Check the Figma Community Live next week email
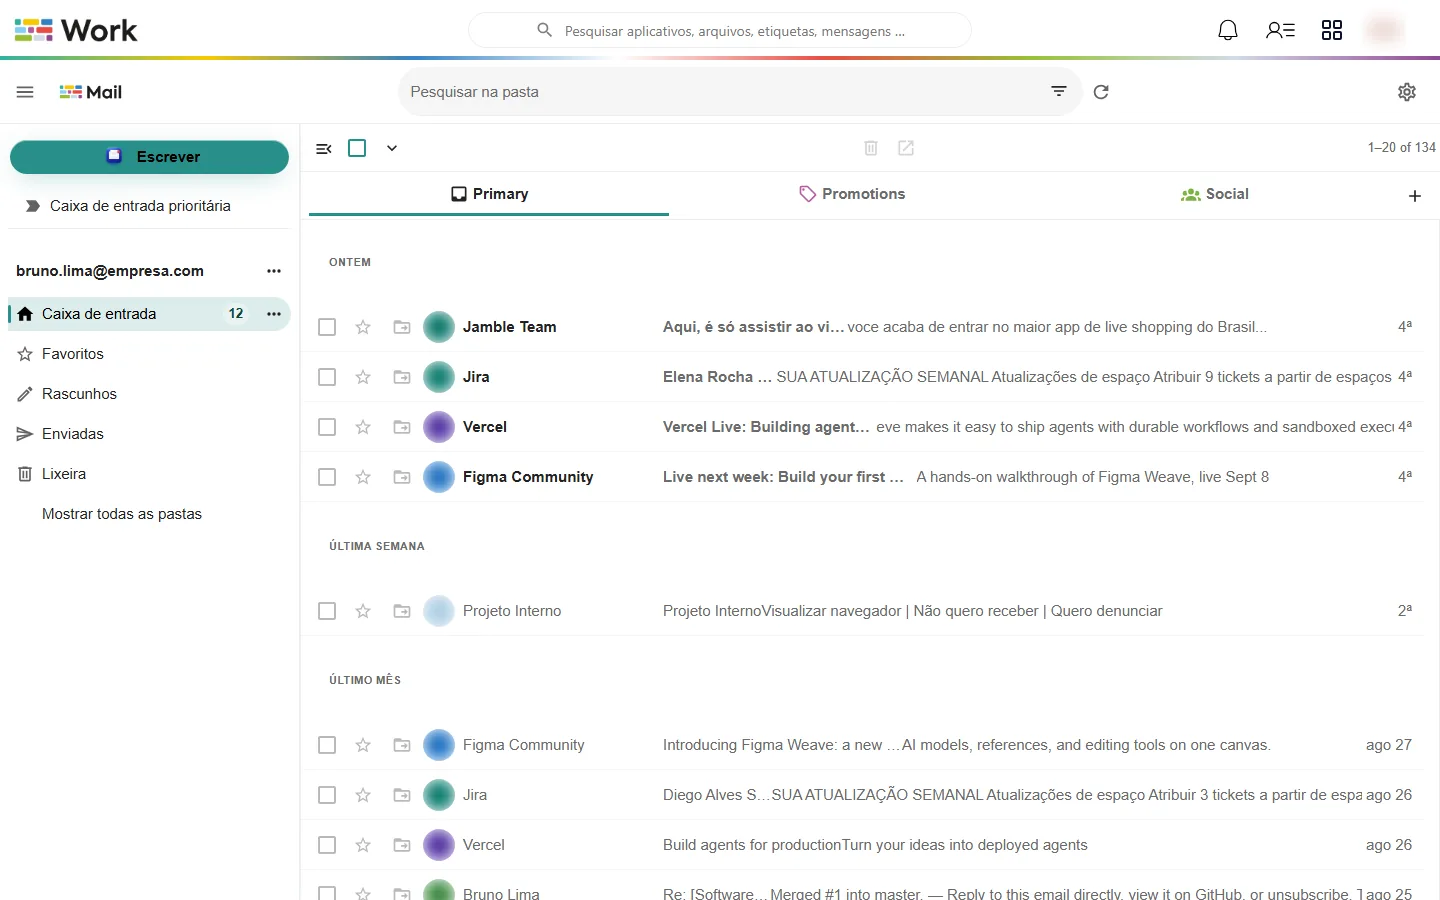Viewport: 1440px width, 900px height. pyautogui.click(x=327, y=477)
